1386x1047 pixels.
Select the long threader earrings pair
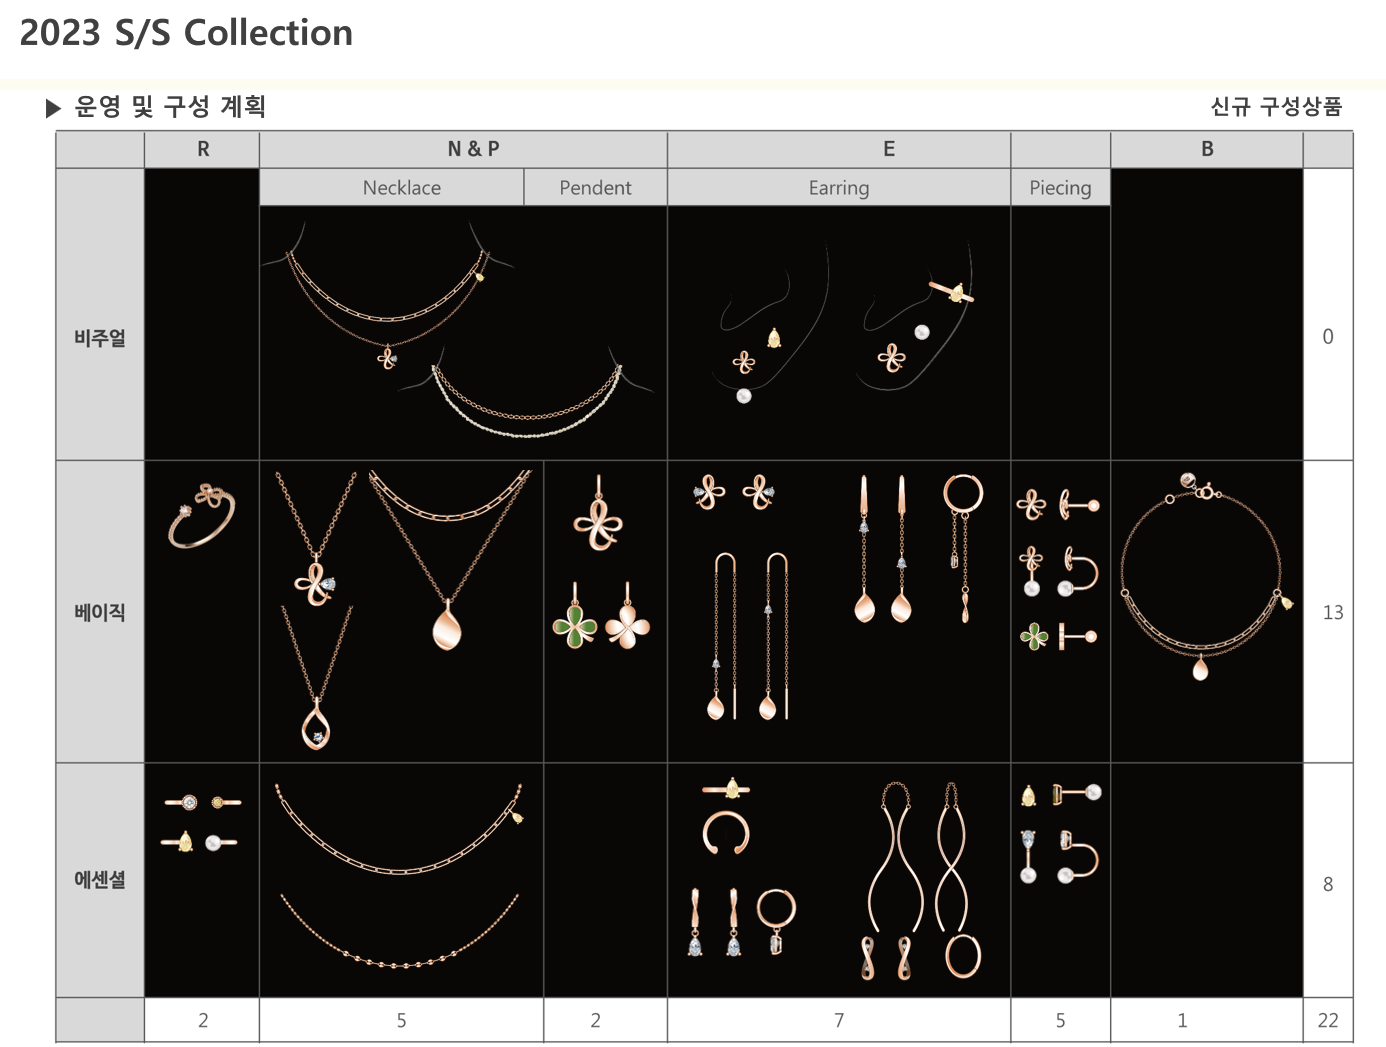click(751, 636)
